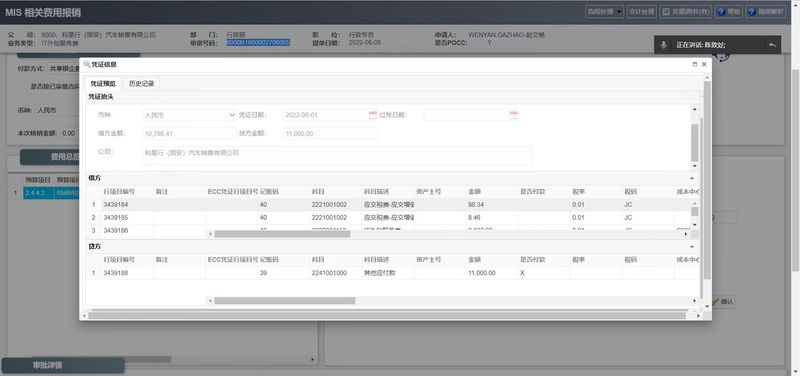Click the 科目 column header in the 借方 table
Image resolution: width=800 pixels, height=376 pixels.
pyautogui.click(x=335, y=192)
